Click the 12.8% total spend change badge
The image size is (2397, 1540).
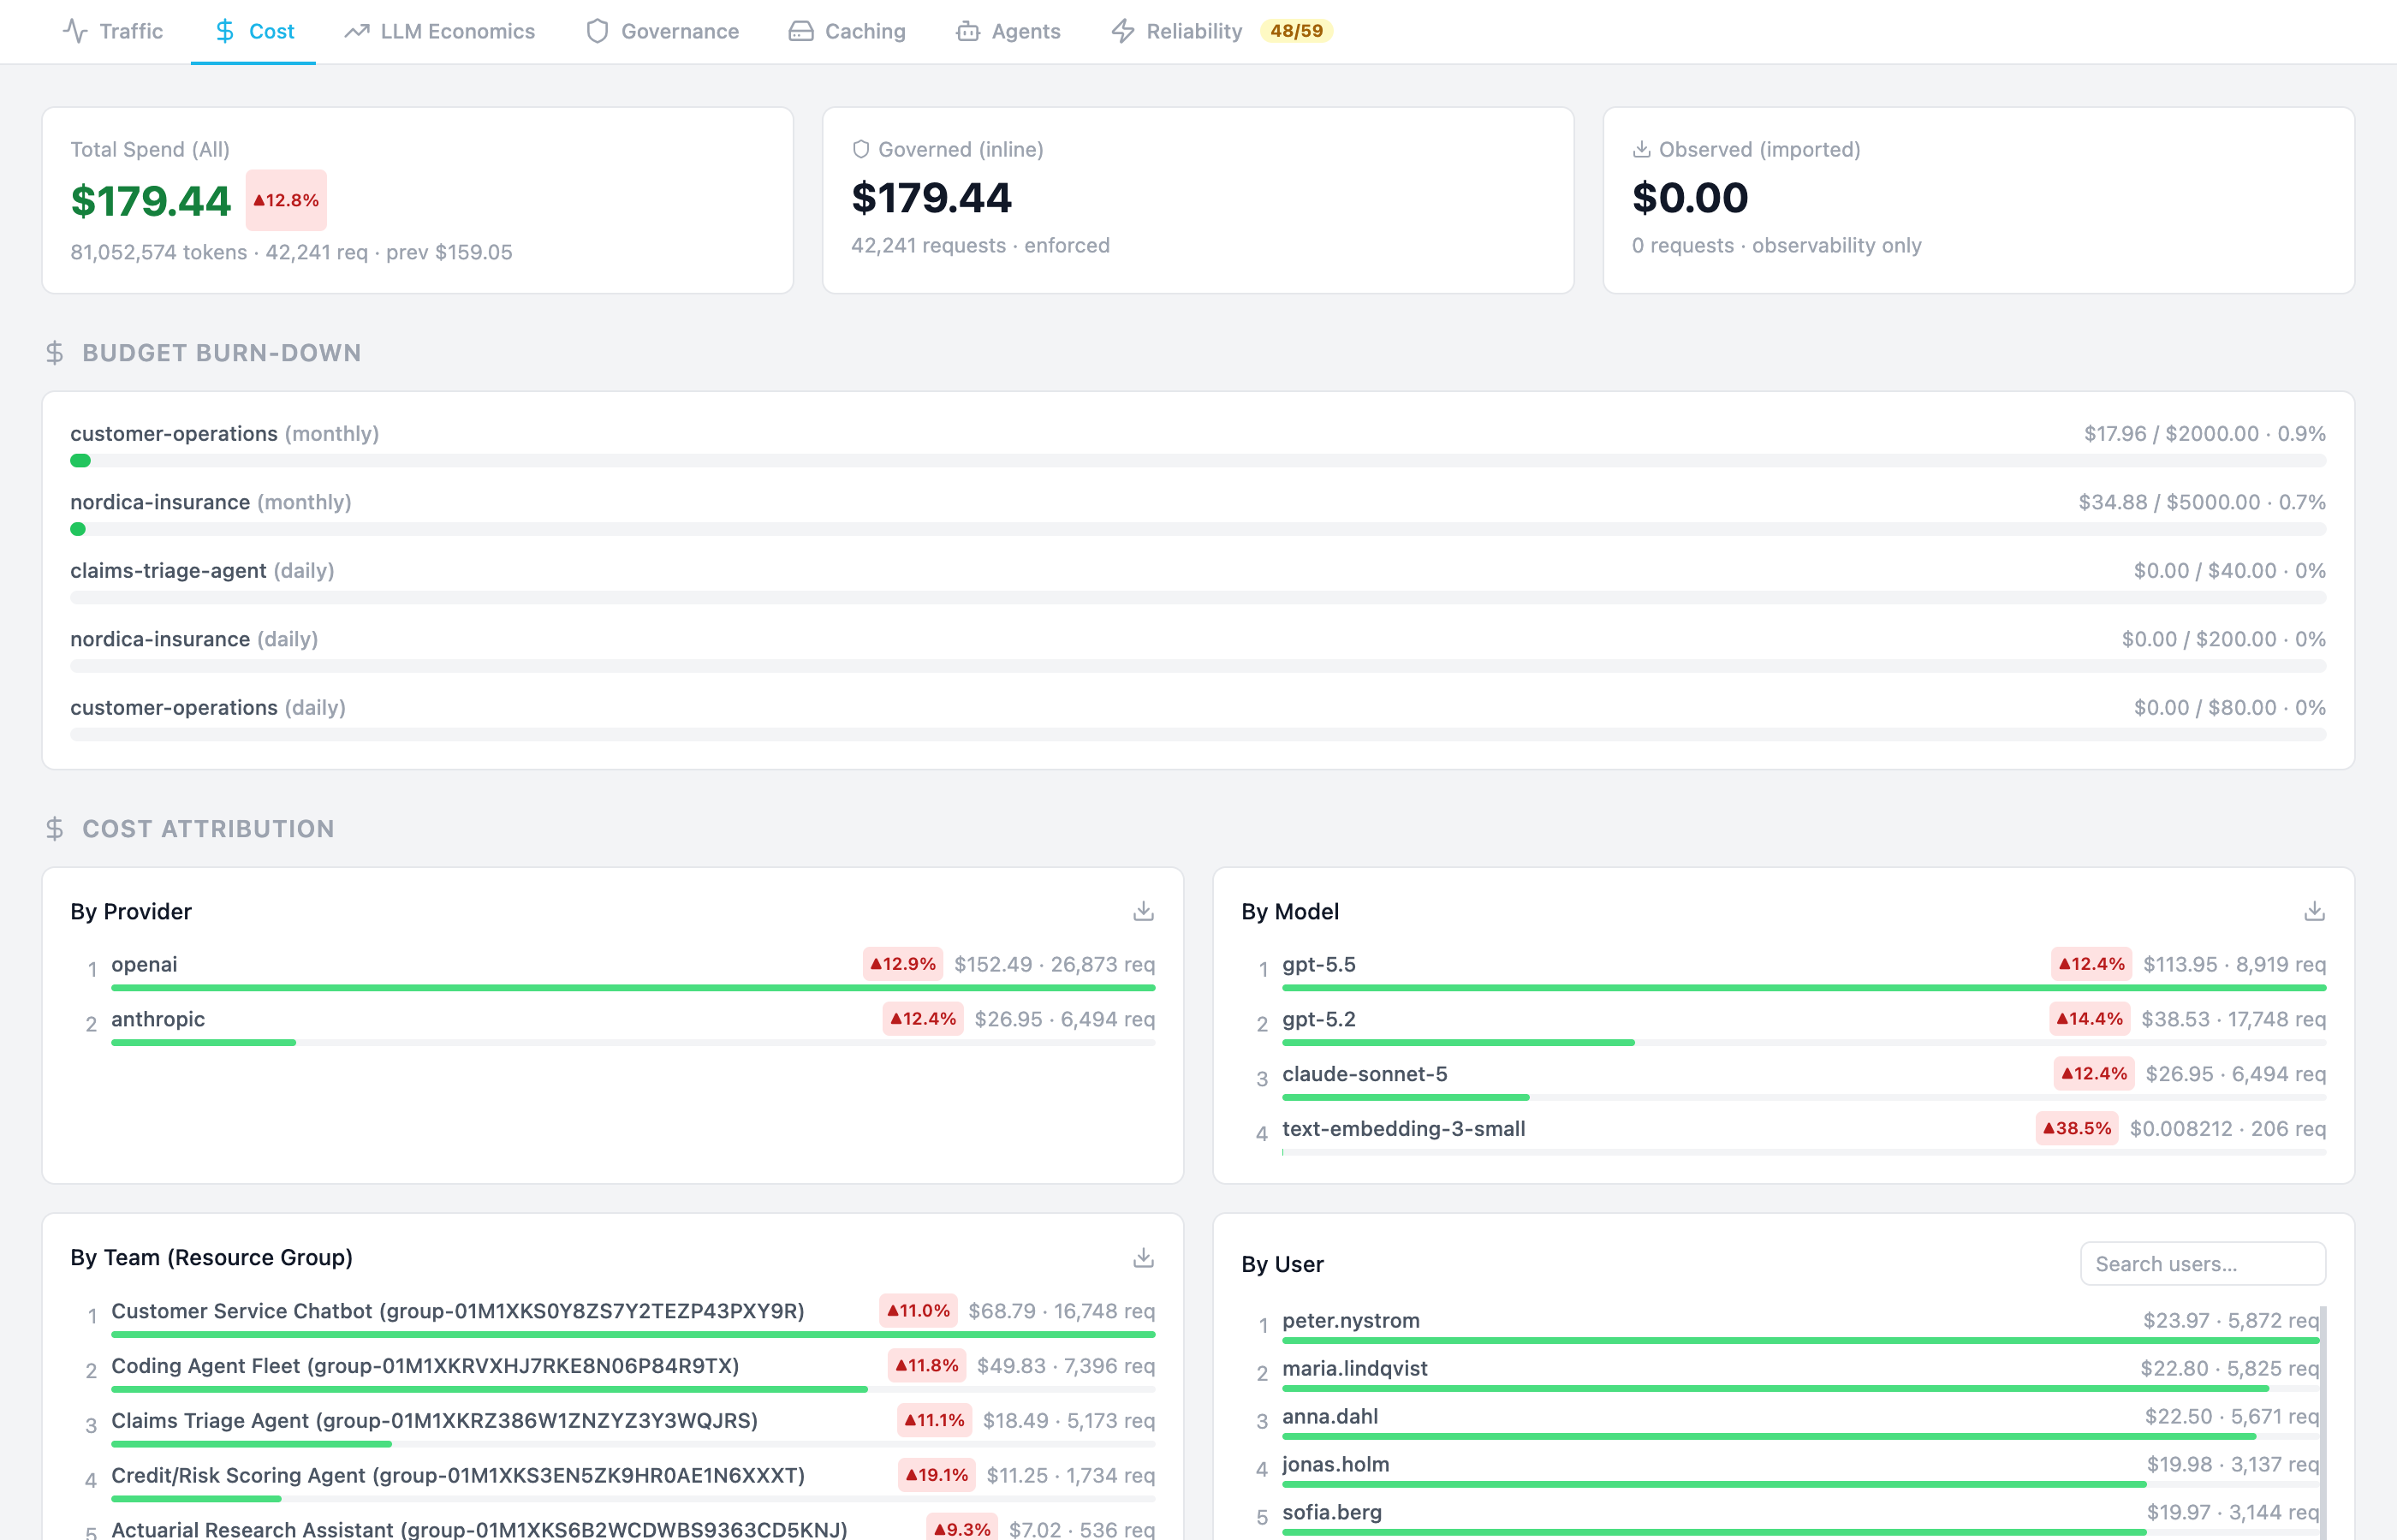[x=286, y=200]
